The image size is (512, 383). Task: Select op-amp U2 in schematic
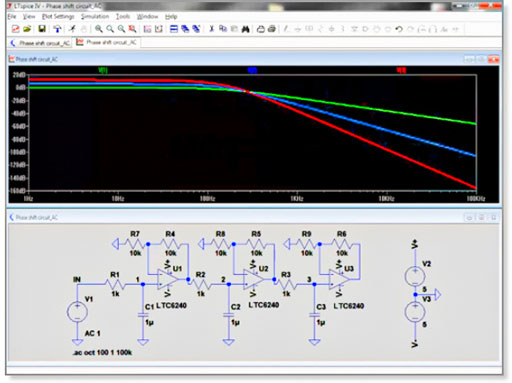pyautogui.click(x=253, y=279)
